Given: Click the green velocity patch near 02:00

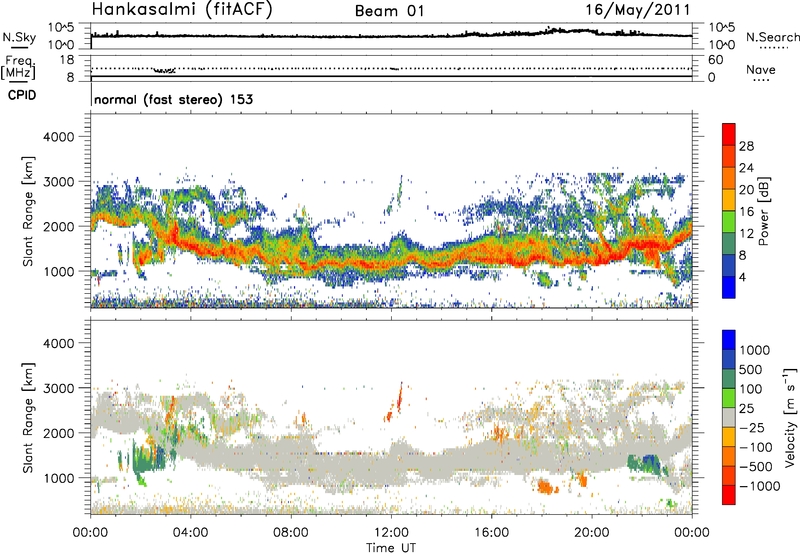Looking at the screenshot, I should (143, 459).
